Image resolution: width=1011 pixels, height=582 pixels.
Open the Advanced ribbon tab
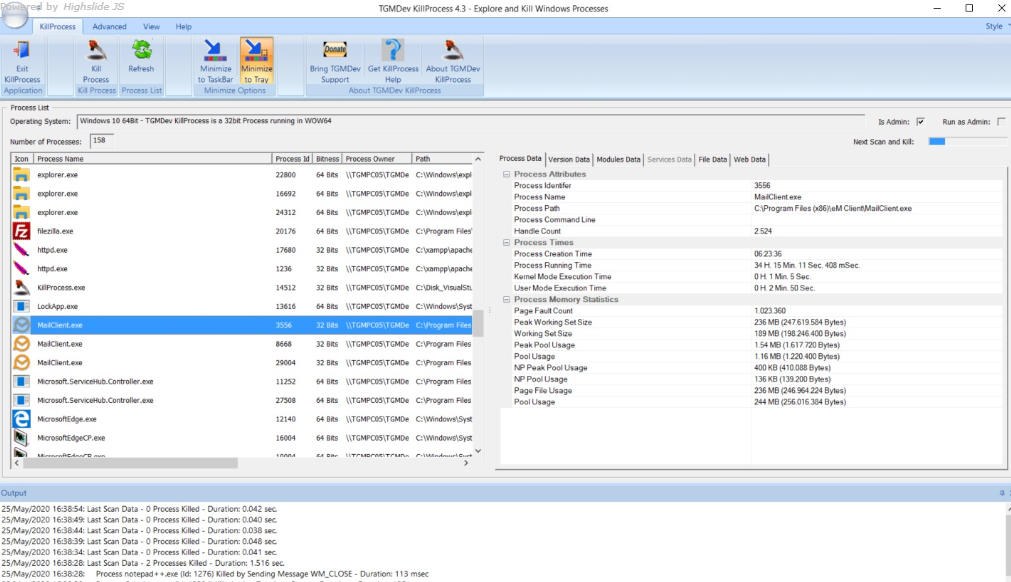pyautogui.click(x=109, y=26)
